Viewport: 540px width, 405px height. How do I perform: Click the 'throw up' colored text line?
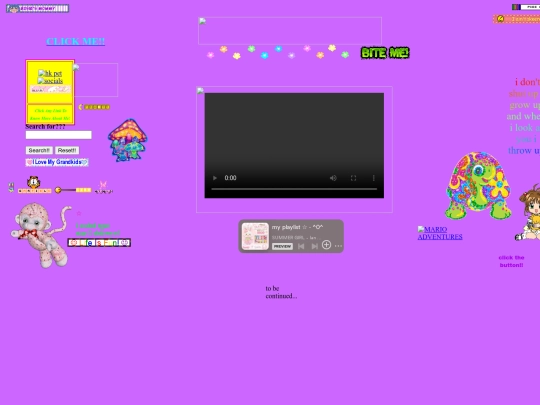pos(524,150)
